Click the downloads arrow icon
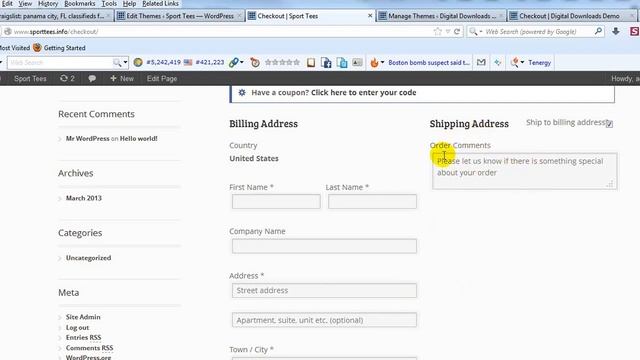This screenshot has width=640, height=360. tap(616, 31)
